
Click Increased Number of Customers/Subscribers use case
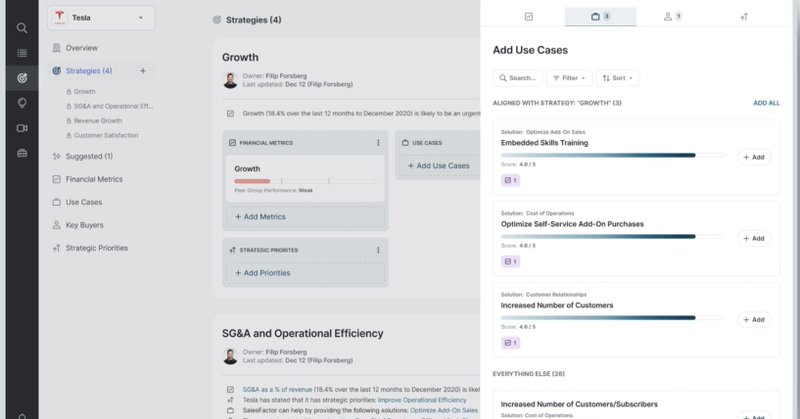(579, 404)
